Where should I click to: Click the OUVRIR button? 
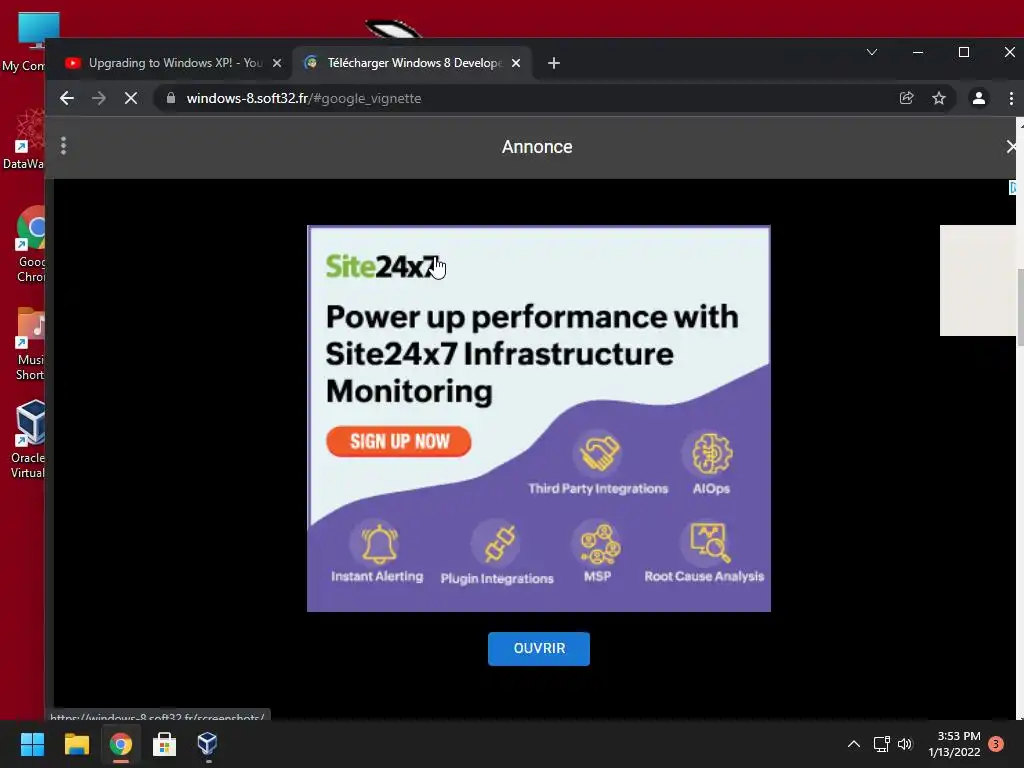pyautogui.click(x=539, y=648)
